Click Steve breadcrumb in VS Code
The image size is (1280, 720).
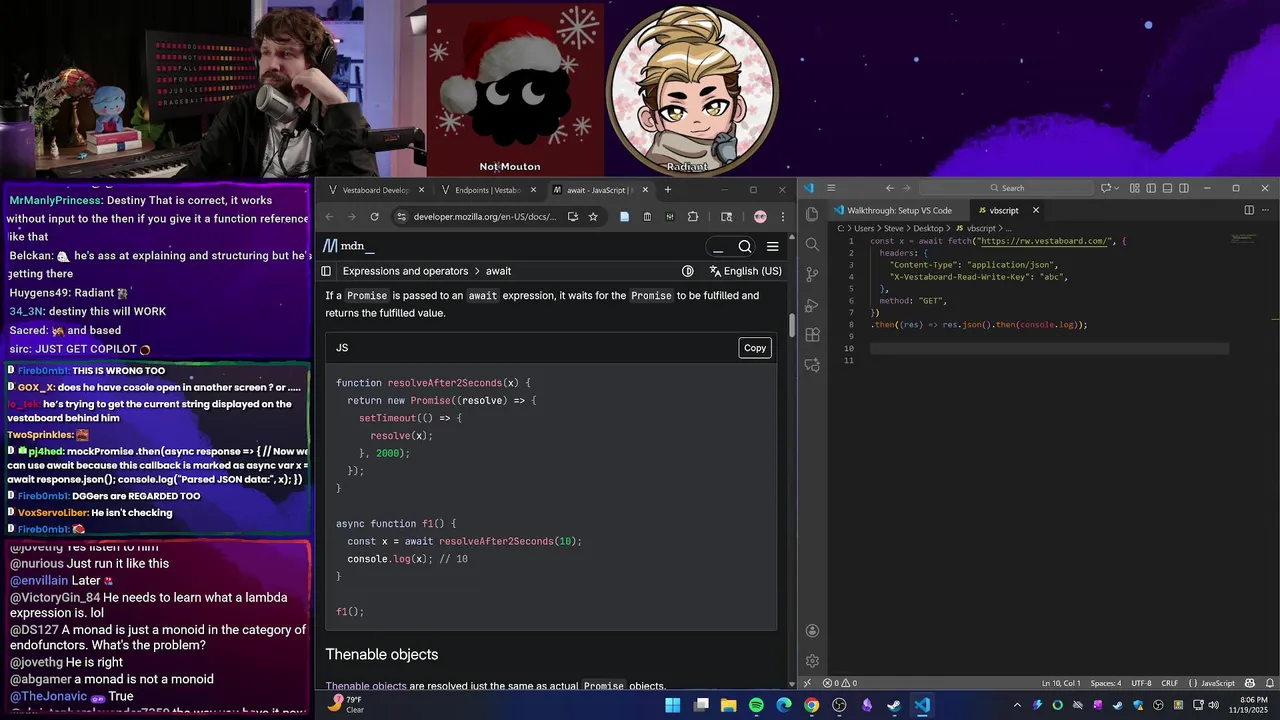pyautogui.click(x=893, y=228)
